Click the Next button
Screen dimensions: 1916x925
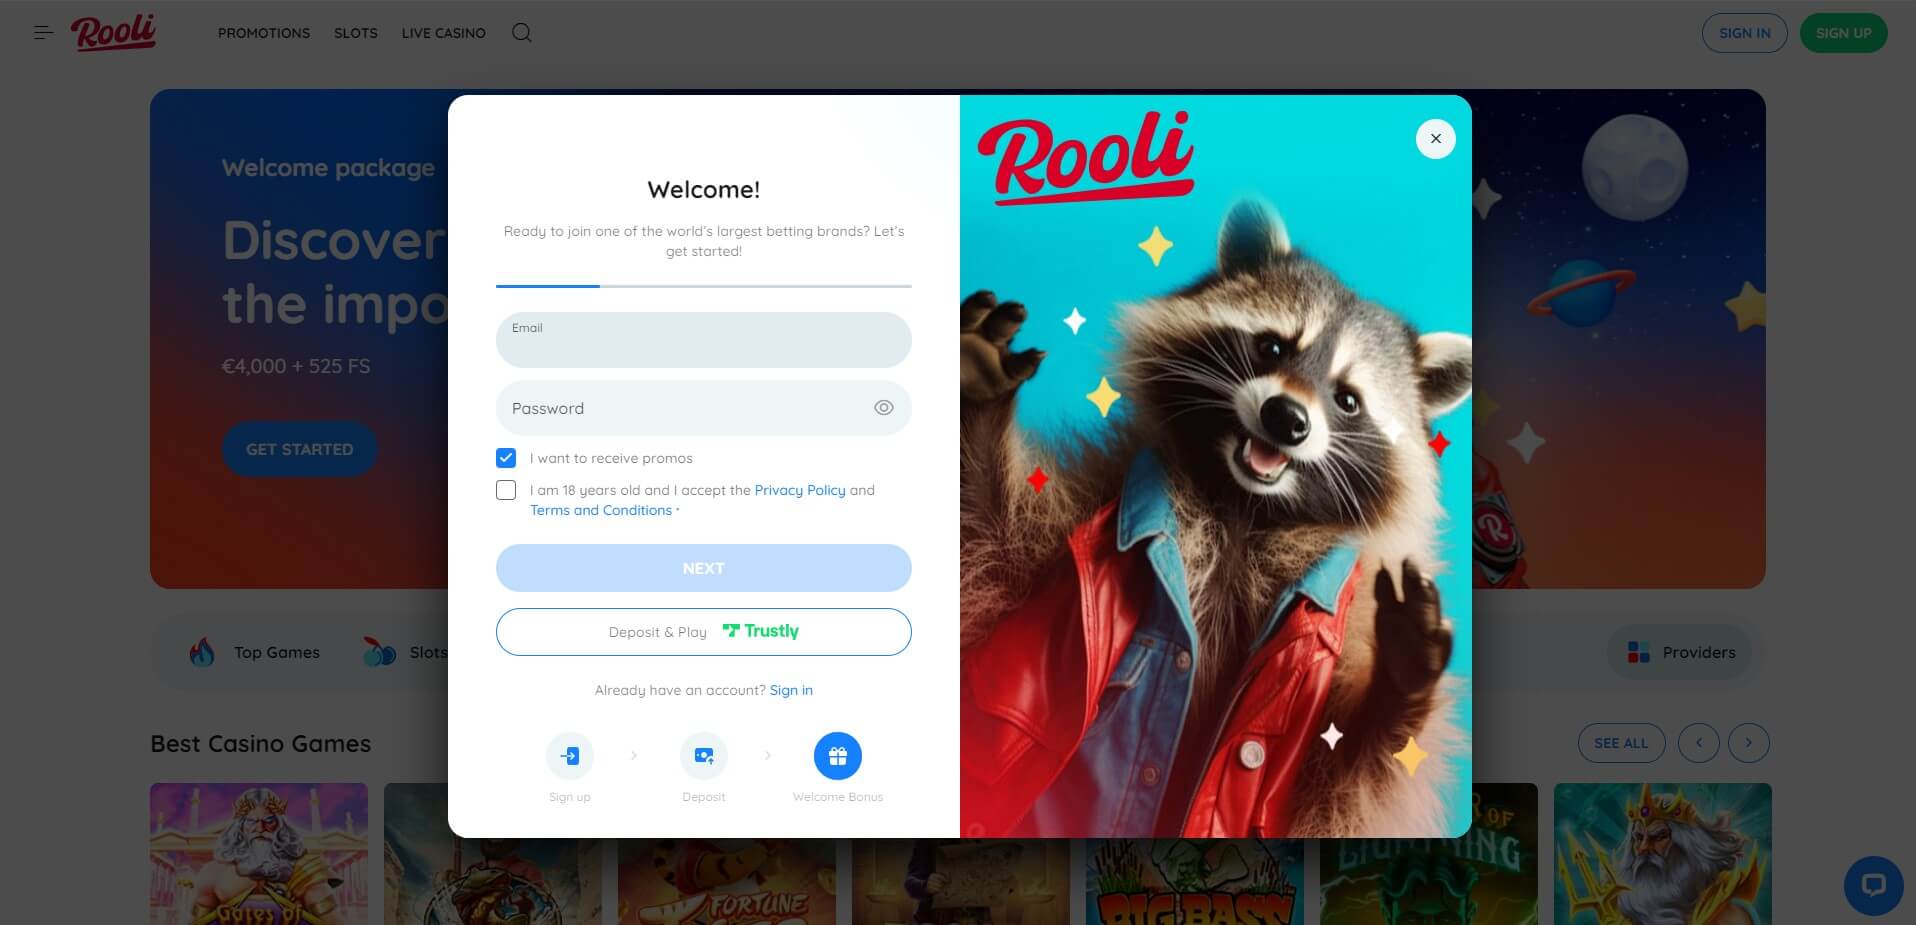point(704,568)
